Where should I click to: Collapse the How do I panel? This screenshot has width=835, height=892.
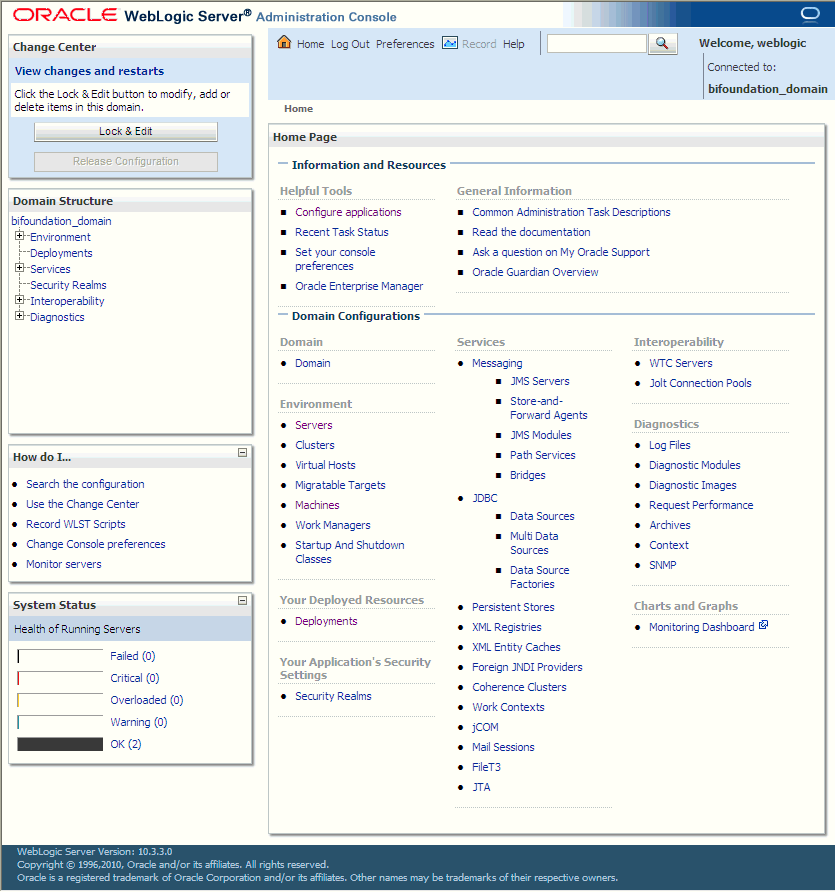tap(242, 453)
